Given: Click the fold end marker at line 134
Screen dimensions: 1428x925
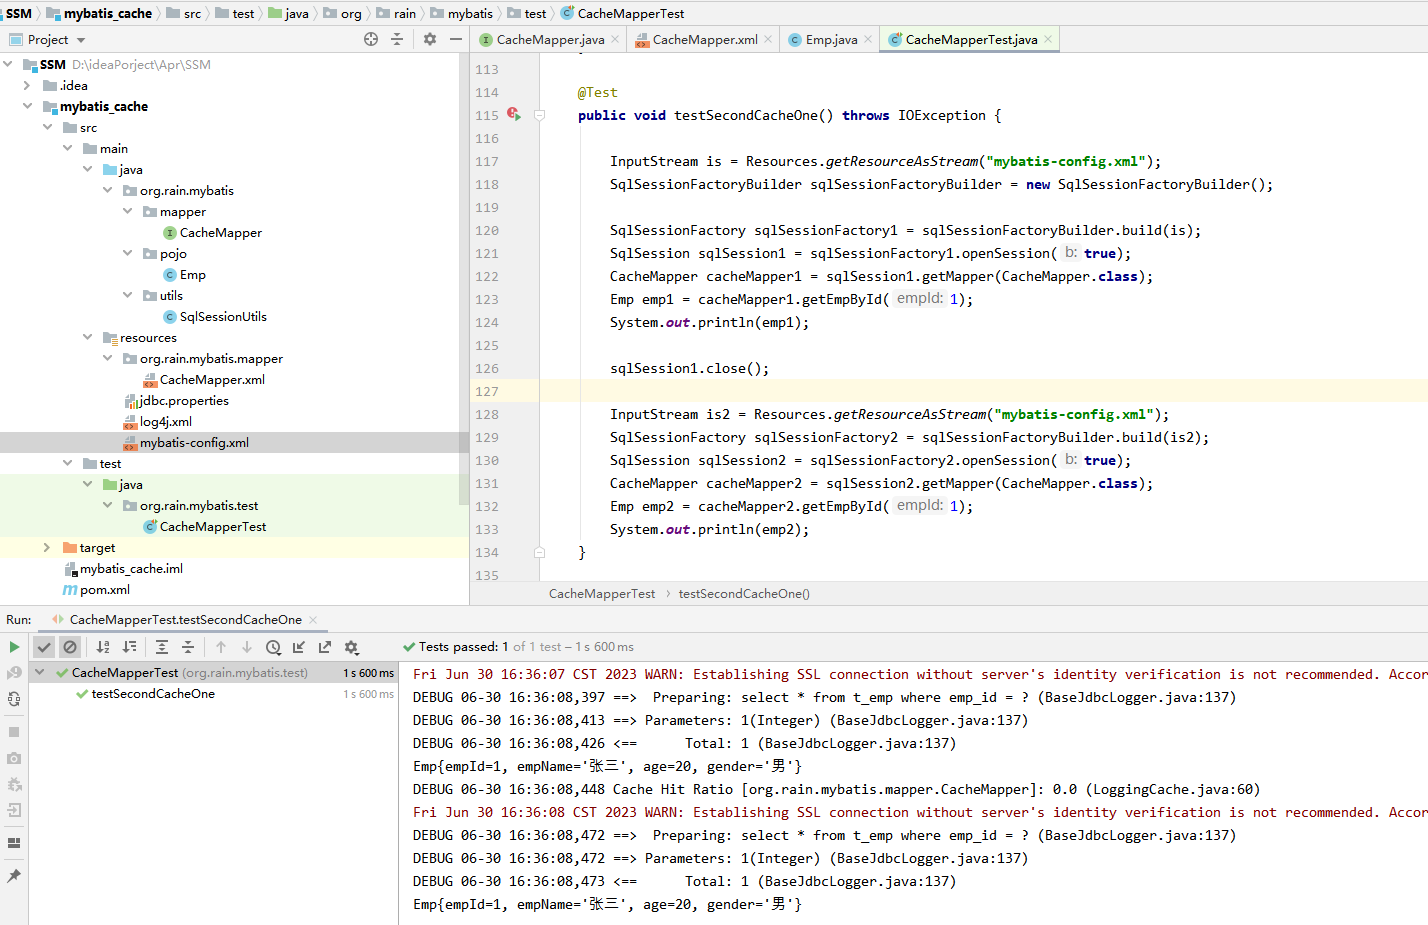Looking at the screenshot, I should pos(540,552).
